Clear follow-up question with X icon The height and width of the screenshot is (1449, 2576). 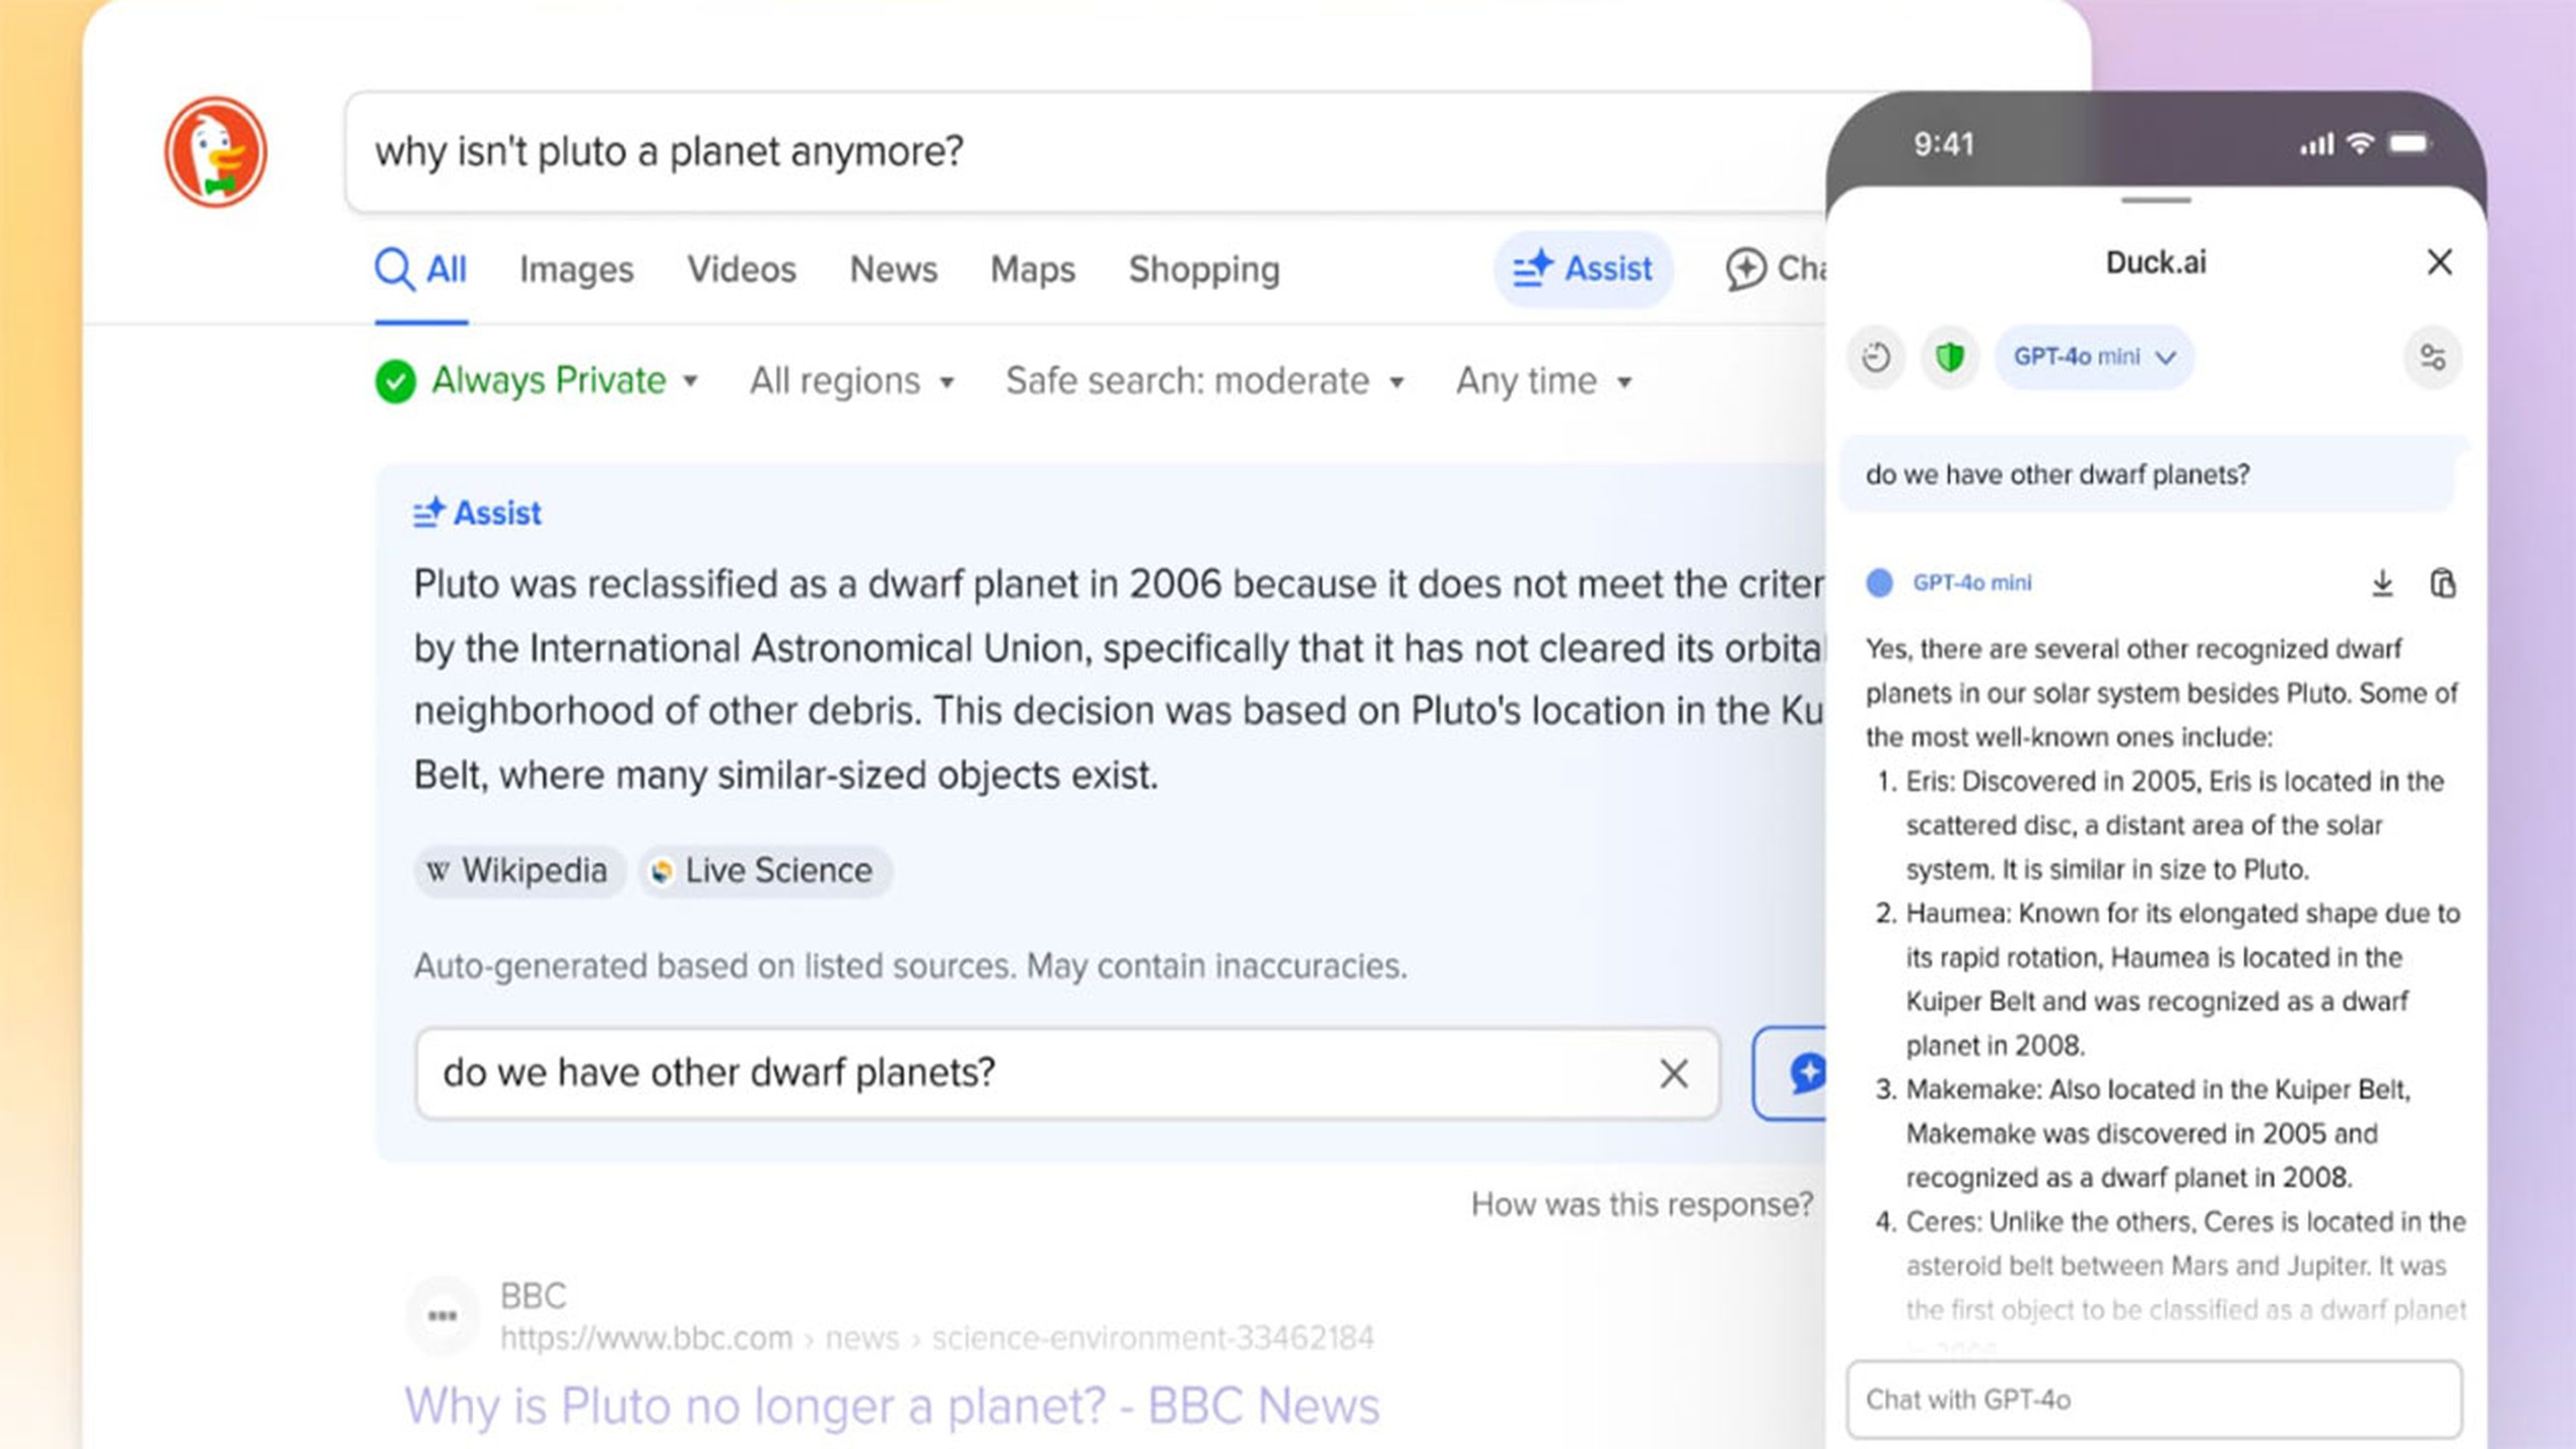[x=1674, y=1073]
